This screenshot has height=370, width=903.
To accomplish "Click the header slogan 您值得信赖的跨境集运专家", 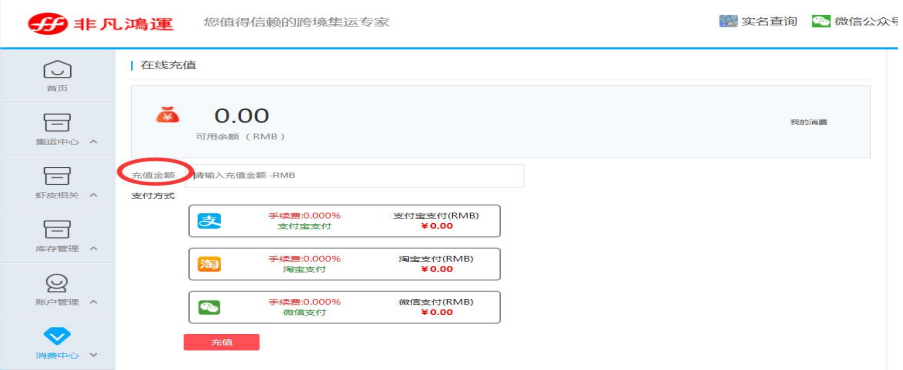I will (297, 22).
